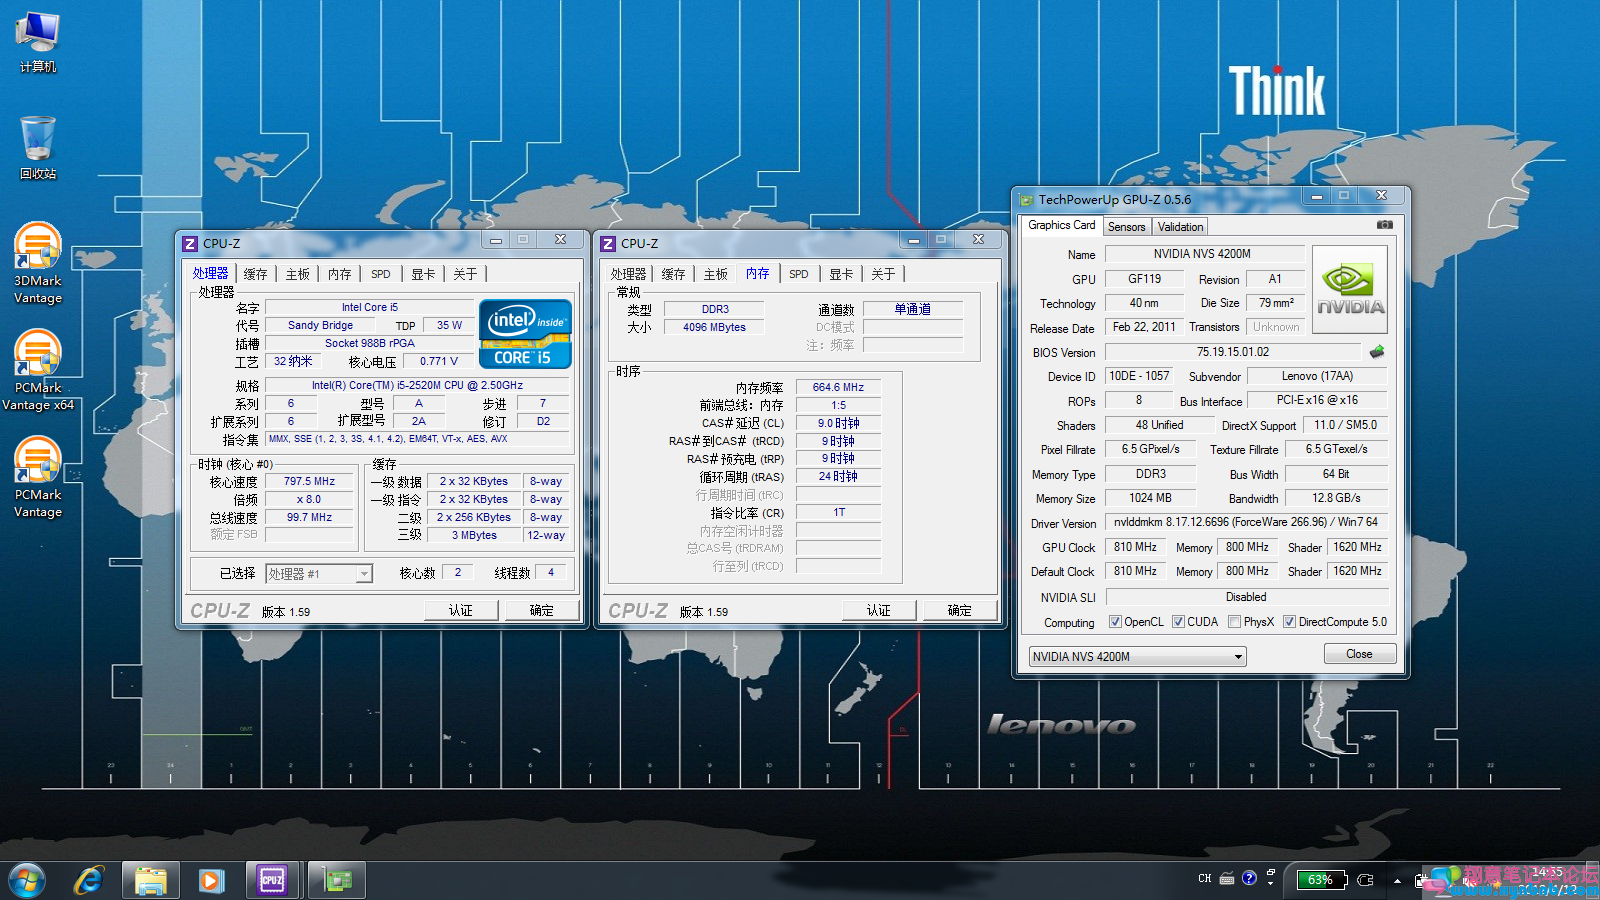Open Internet Explorer from the taskbar
Image resolution: width=1600 pixels, height=900 pixels.
90,880
